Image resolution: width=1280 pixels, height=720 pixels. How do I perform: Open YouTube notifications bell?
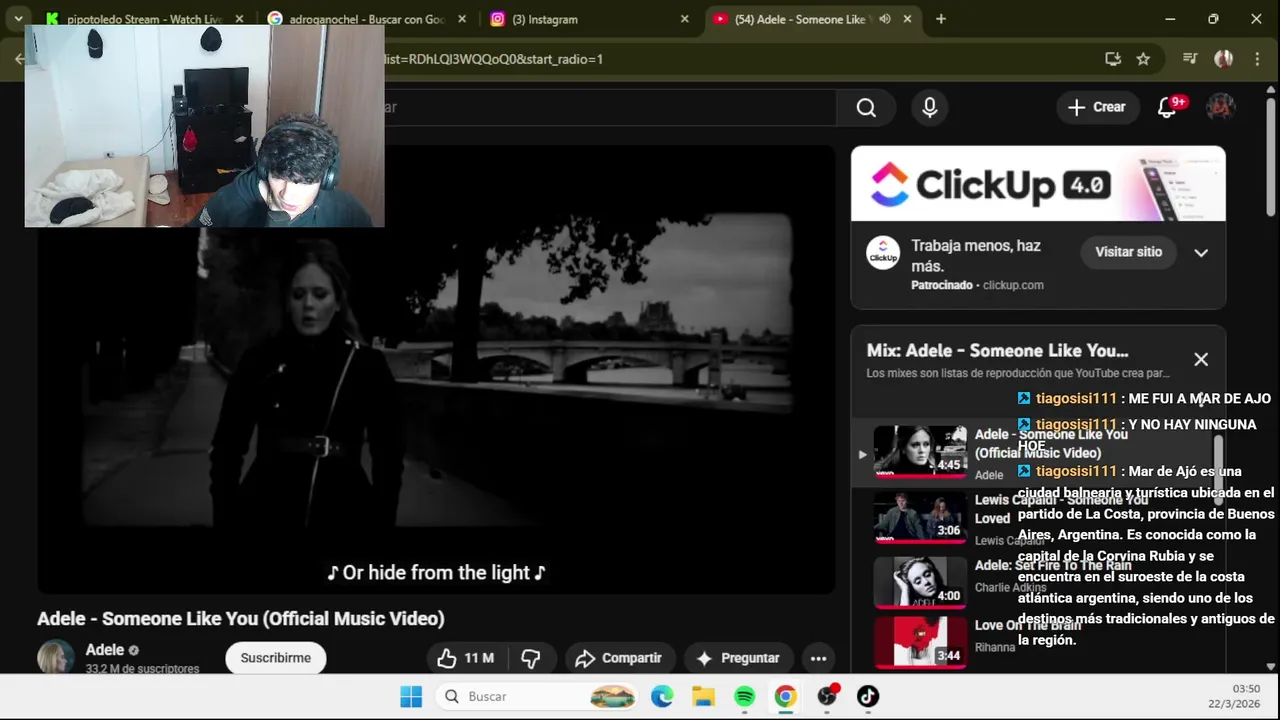pyautogui.click(x=1167, y=107)
